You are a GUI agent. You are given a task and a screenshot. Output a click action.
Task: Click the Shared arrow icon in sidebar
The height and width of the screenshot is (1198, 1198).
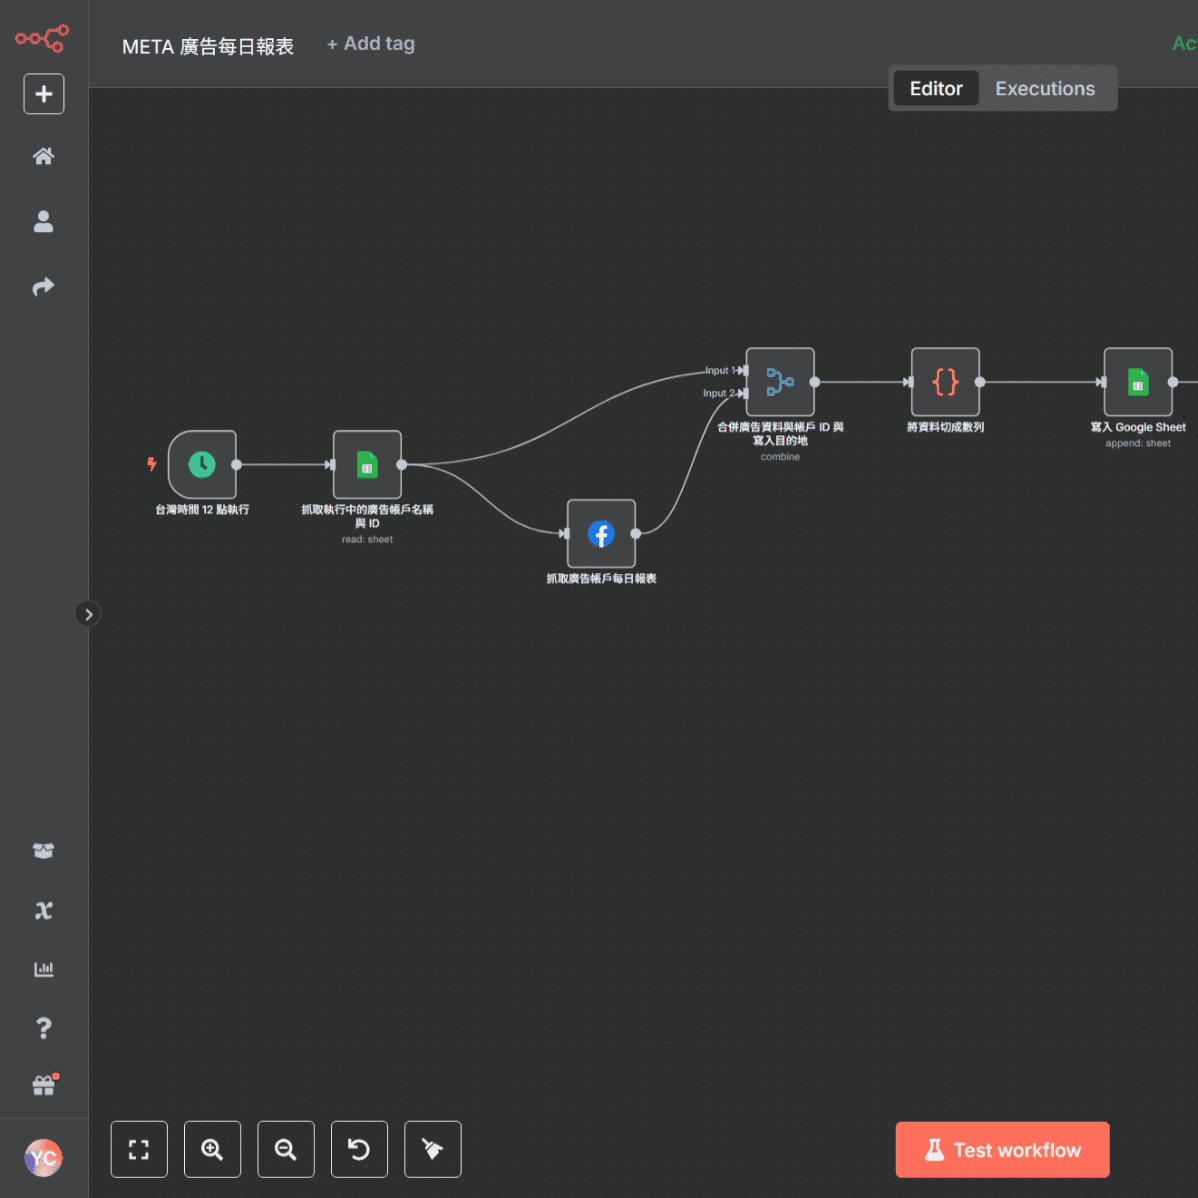coord(43,287)
